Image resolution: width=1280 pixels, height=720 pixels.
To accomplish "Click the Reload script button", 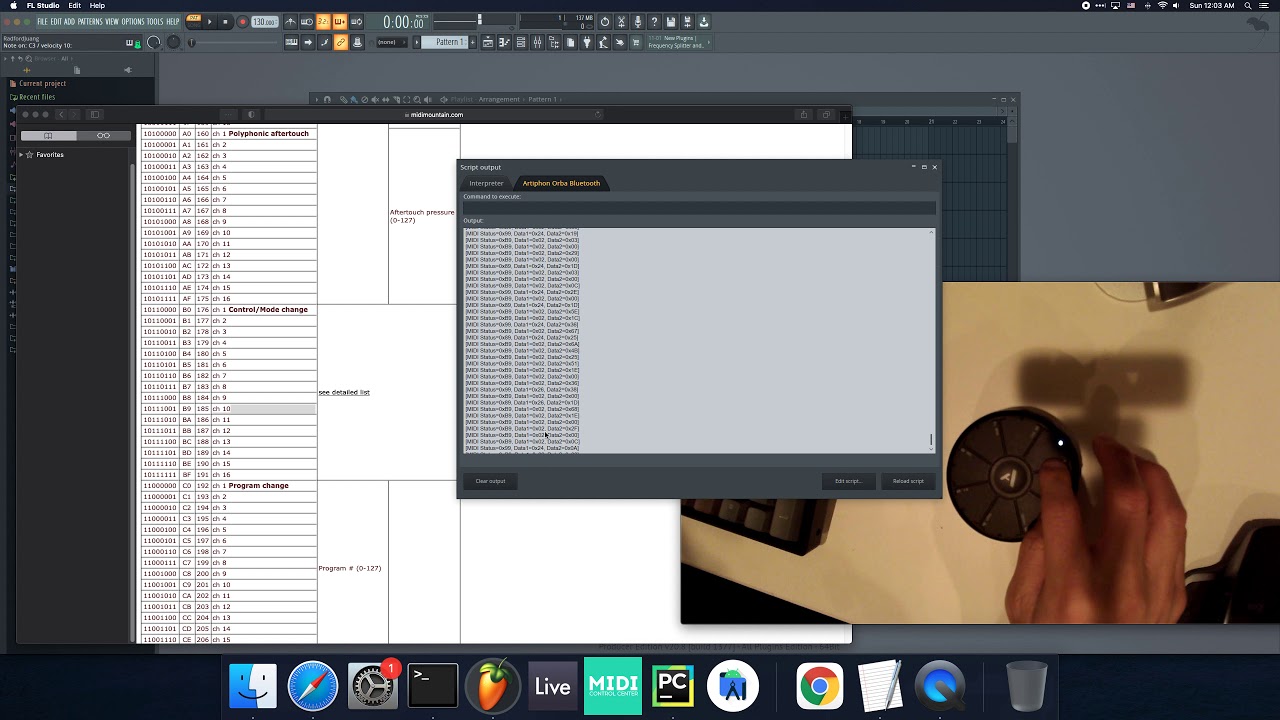I will tap(908, 481).
